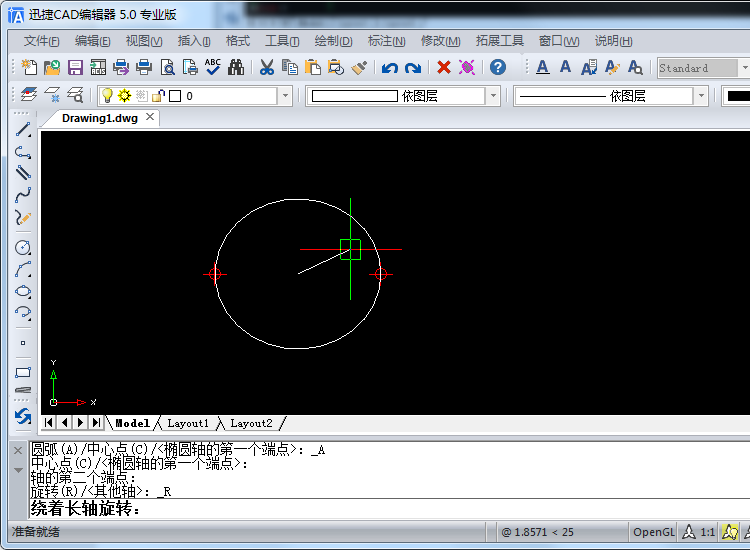Viewport: 750px width, 550px height.
Task: Click the Save floppy disk icon
Action: click(75, 67)
